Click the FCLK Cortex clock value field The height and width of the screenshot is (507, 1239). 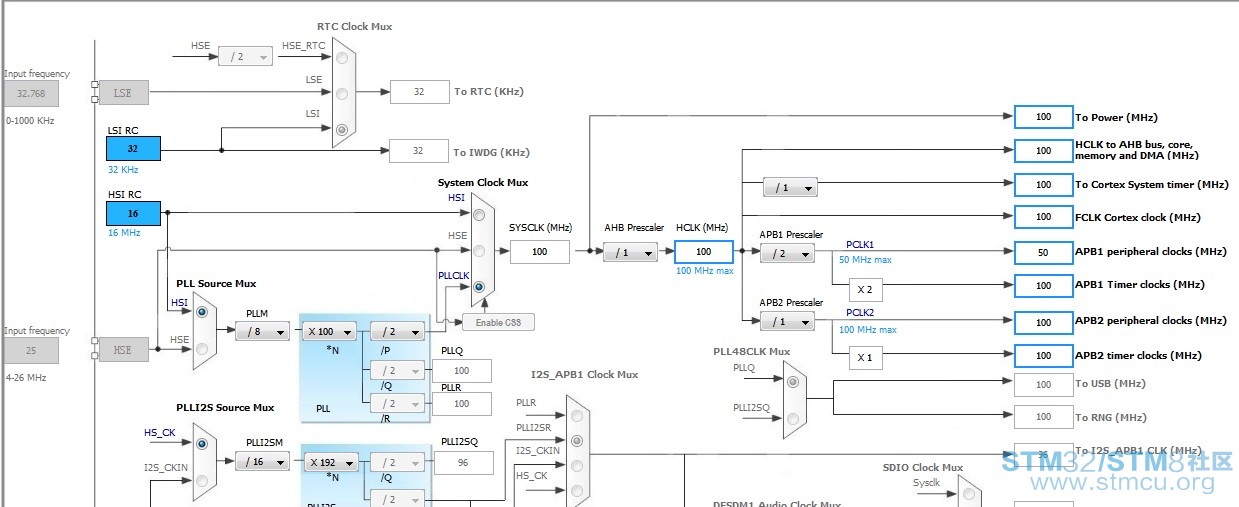click(1043, 217)
